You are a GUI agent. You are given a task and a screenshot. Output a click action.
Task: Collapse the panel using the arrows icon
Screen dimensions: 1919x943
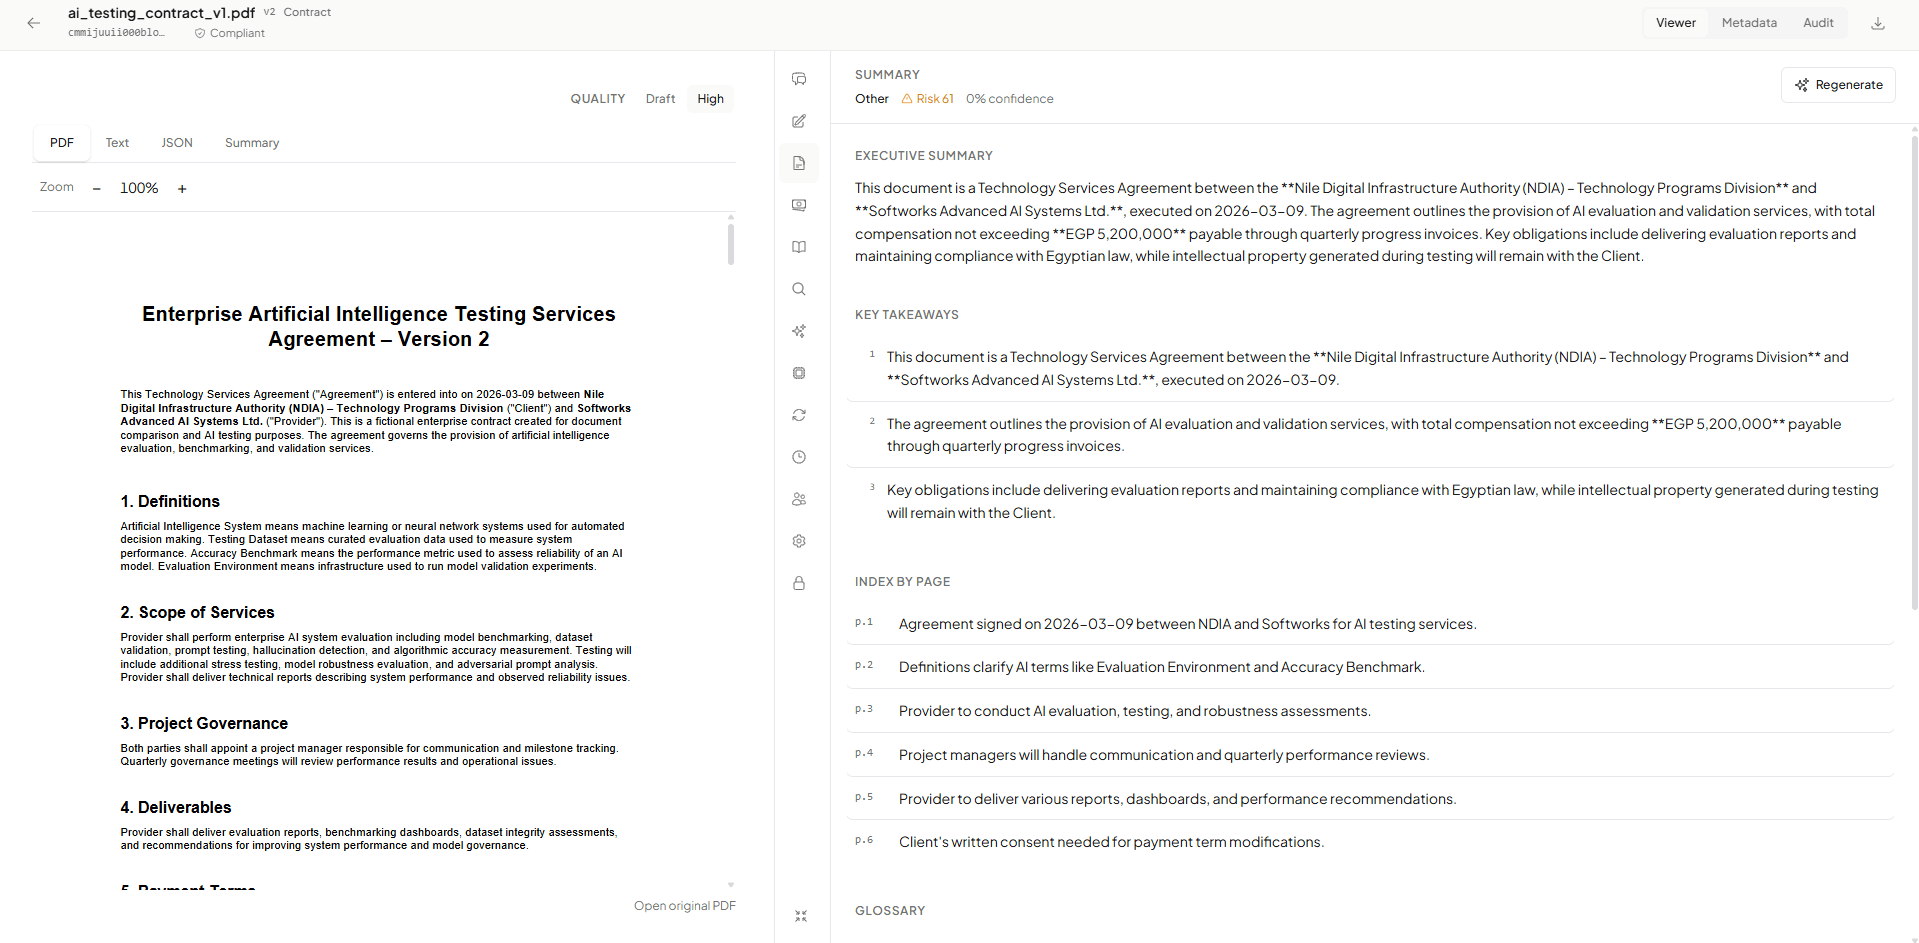click(x=800, y=916)
